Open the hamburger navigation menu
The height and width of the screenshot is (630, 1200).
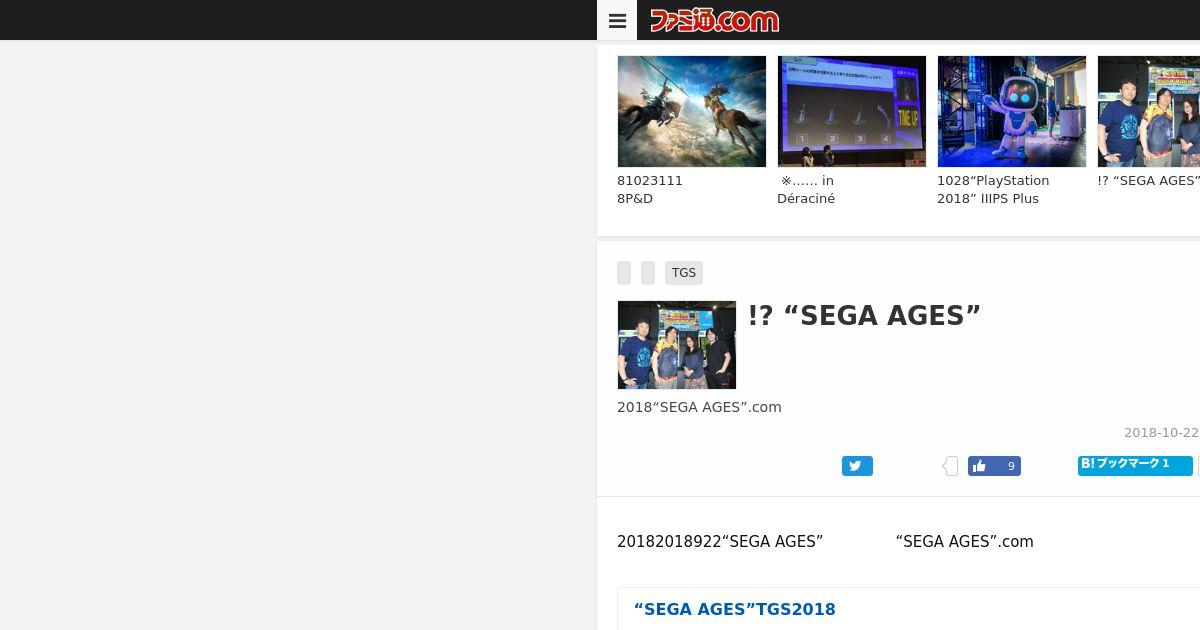pos(617,20)
